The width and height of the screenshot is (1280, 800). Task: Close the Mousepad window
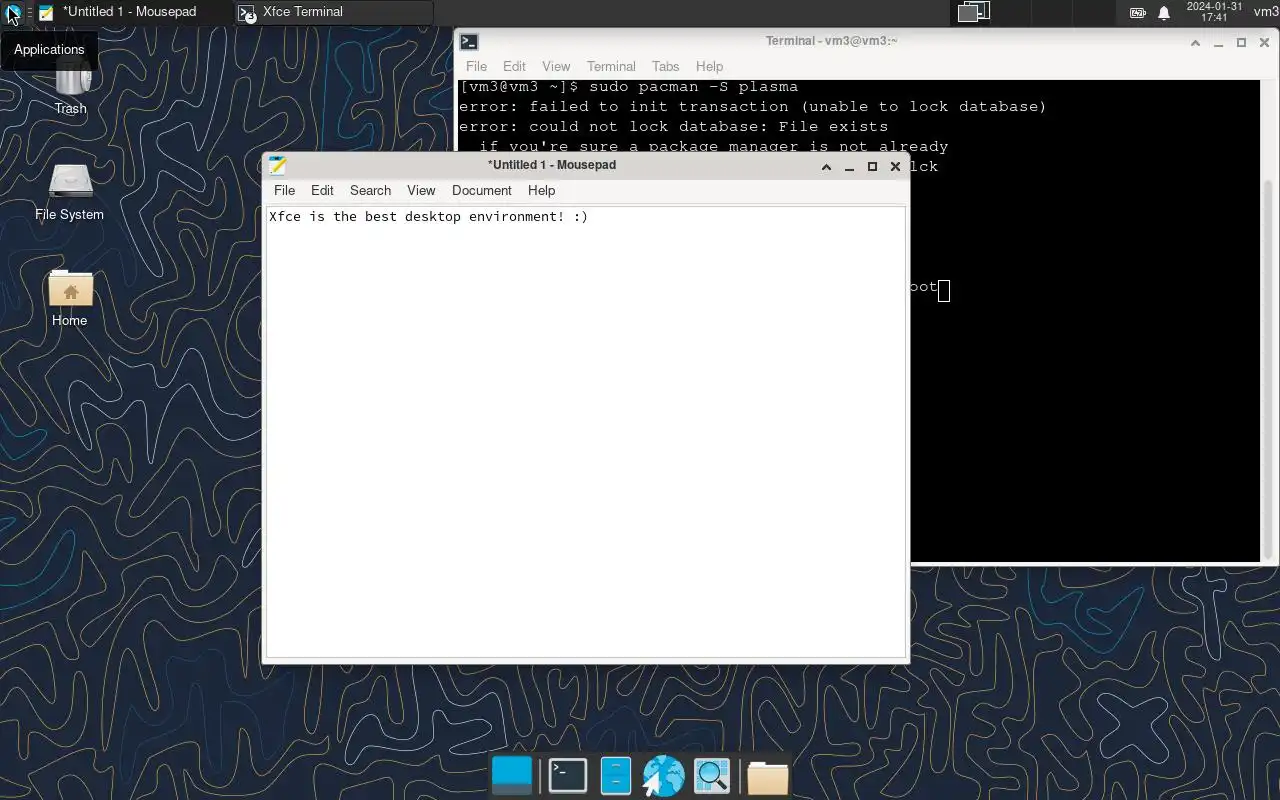click(895, 167)
